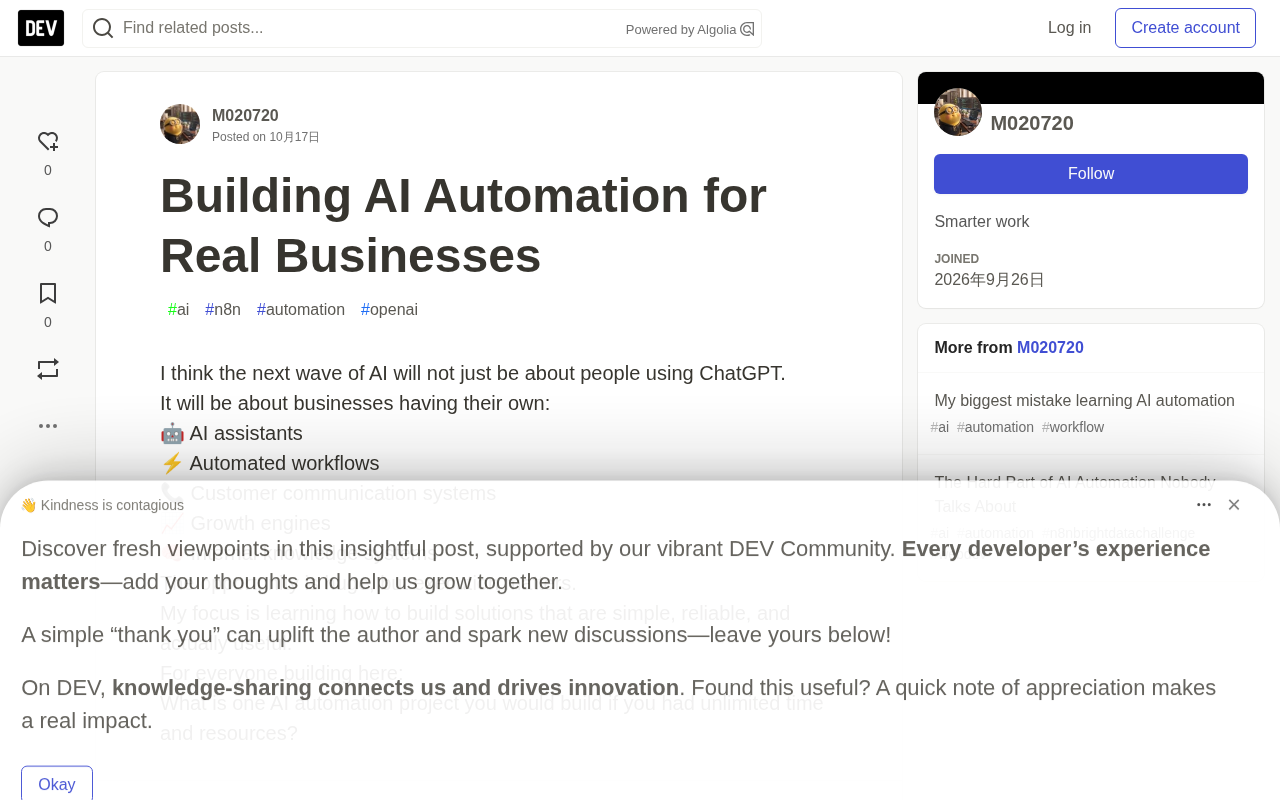
Task: Confirm the banner with Okay
Action: pos(57,784)
